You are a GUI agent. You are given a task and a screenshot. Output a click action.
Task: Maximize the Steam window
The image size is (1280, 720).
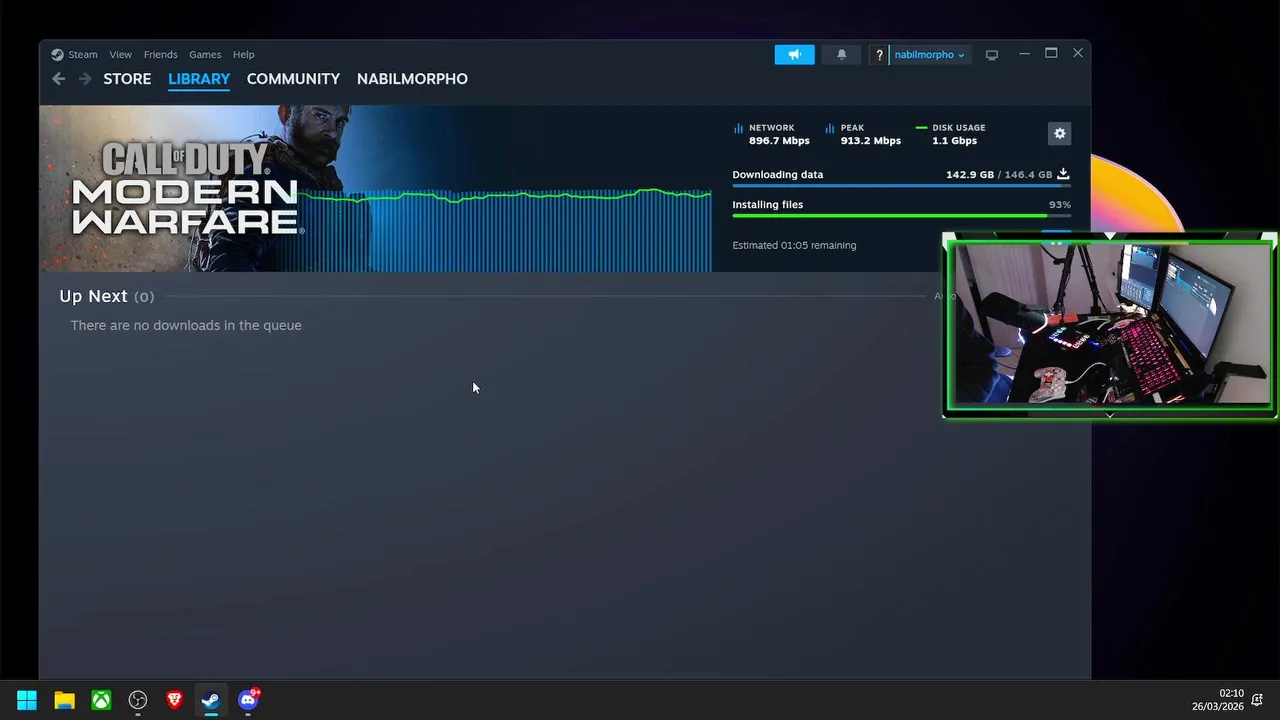(1051, 54)
